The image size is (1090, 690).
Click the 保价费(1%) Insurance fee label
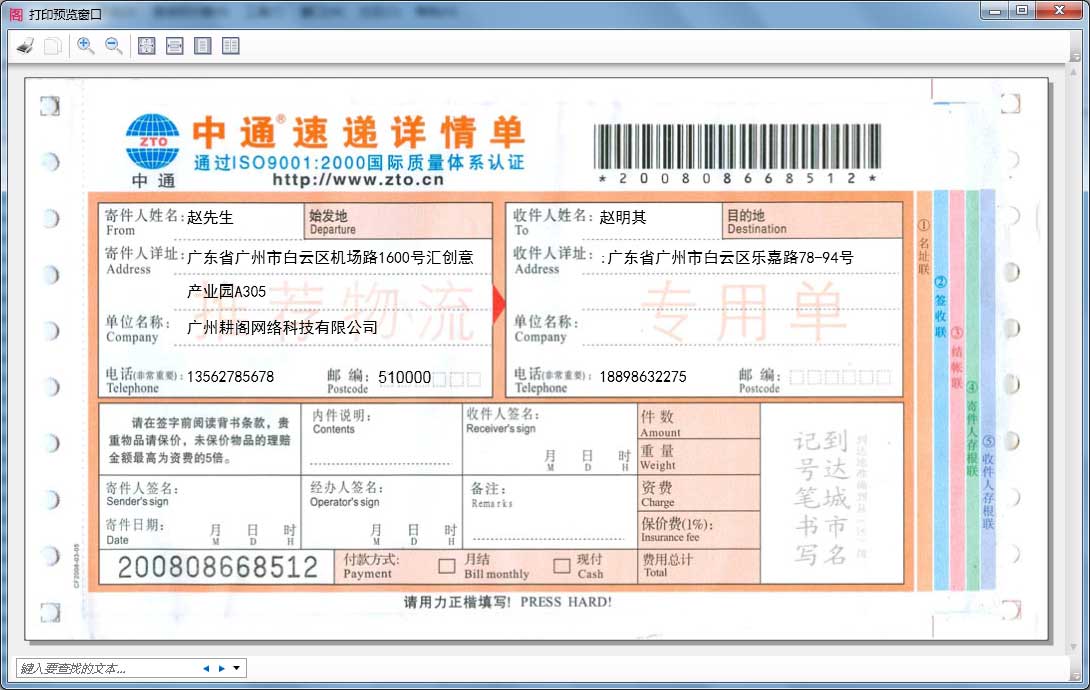pos(676,529)
